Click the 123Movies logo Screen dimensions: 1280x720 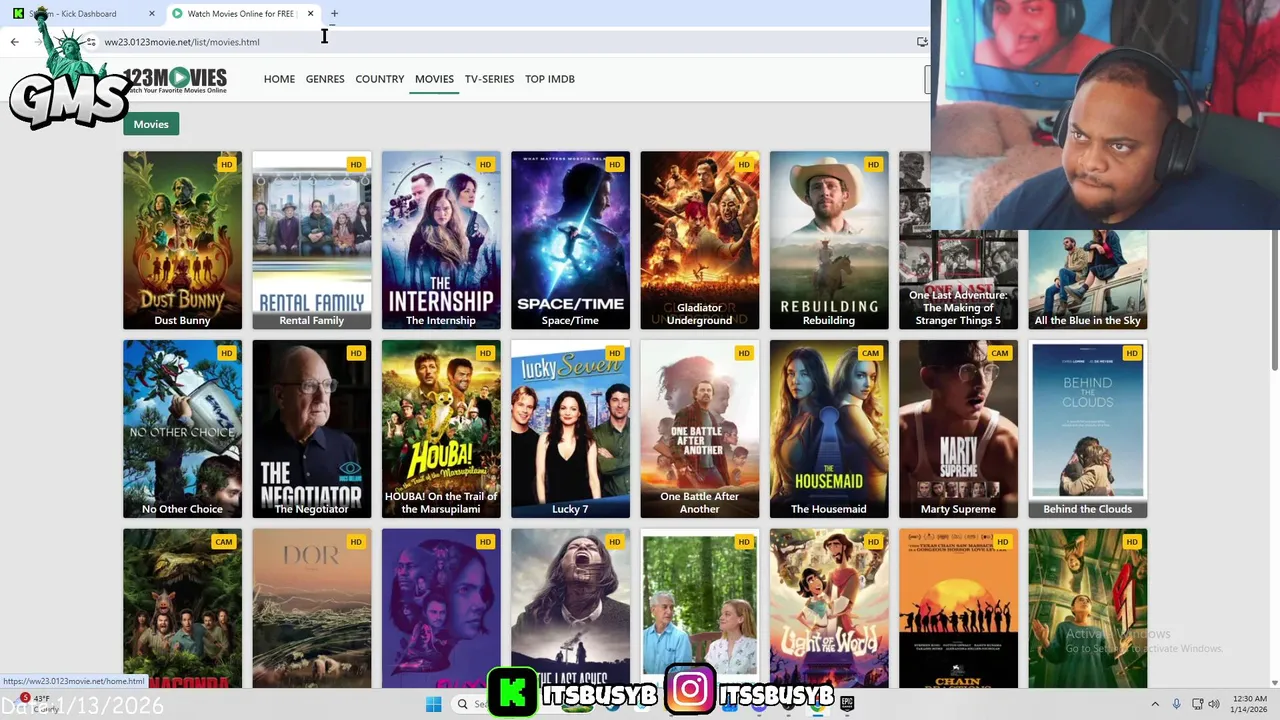tap(175, 80)
